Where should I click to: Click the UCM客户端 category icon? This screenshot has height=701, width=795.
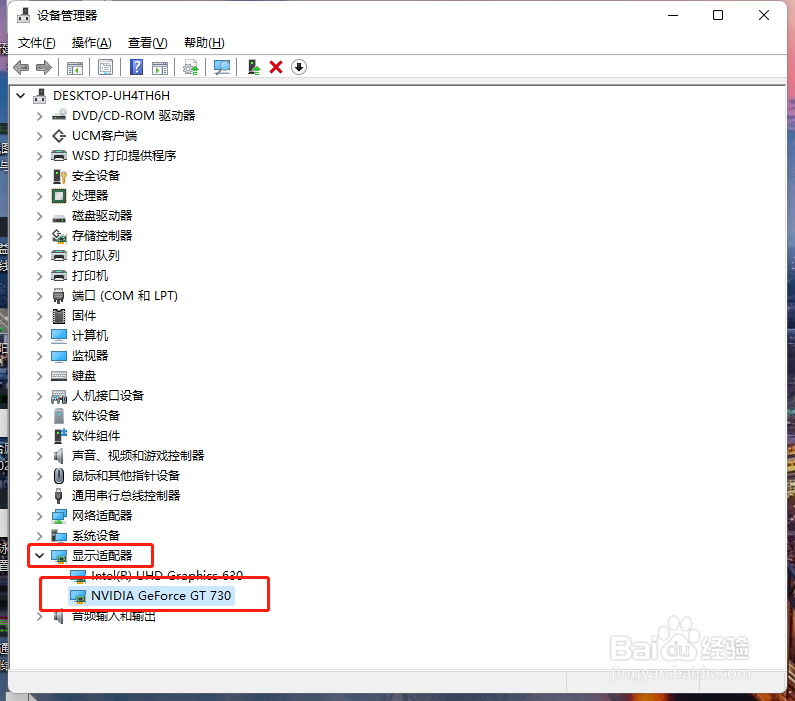[x=59, y=135]
